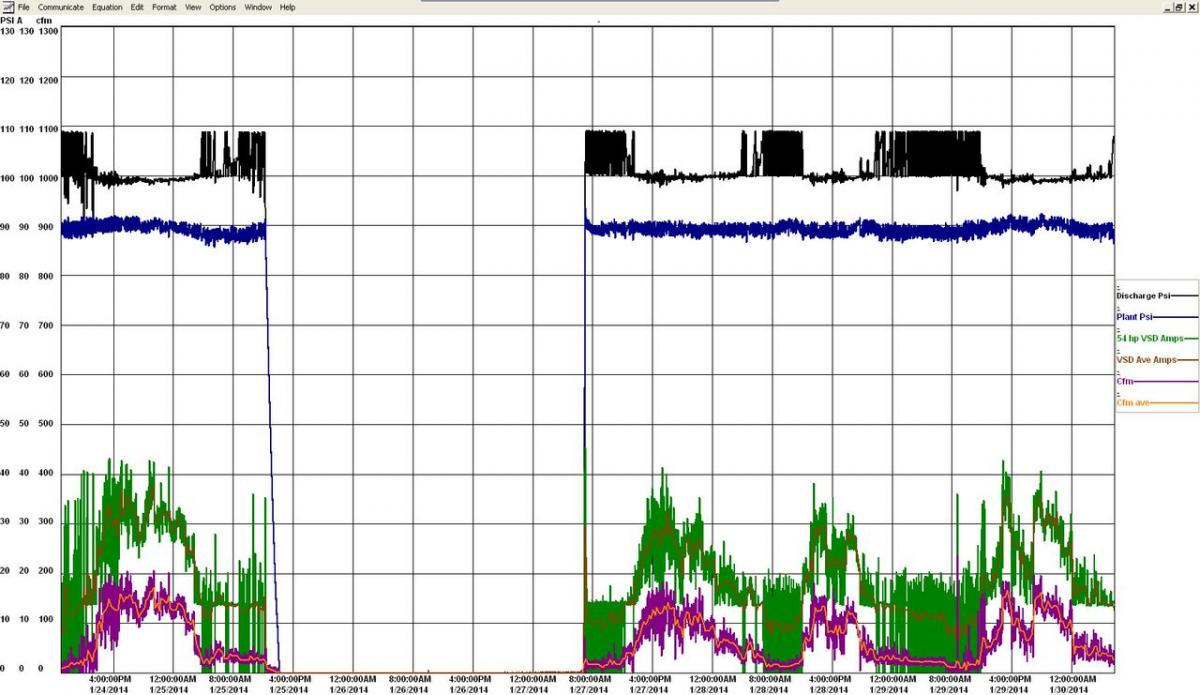
Task: Click the graph application icon beside File
Action: coord(8,7)
